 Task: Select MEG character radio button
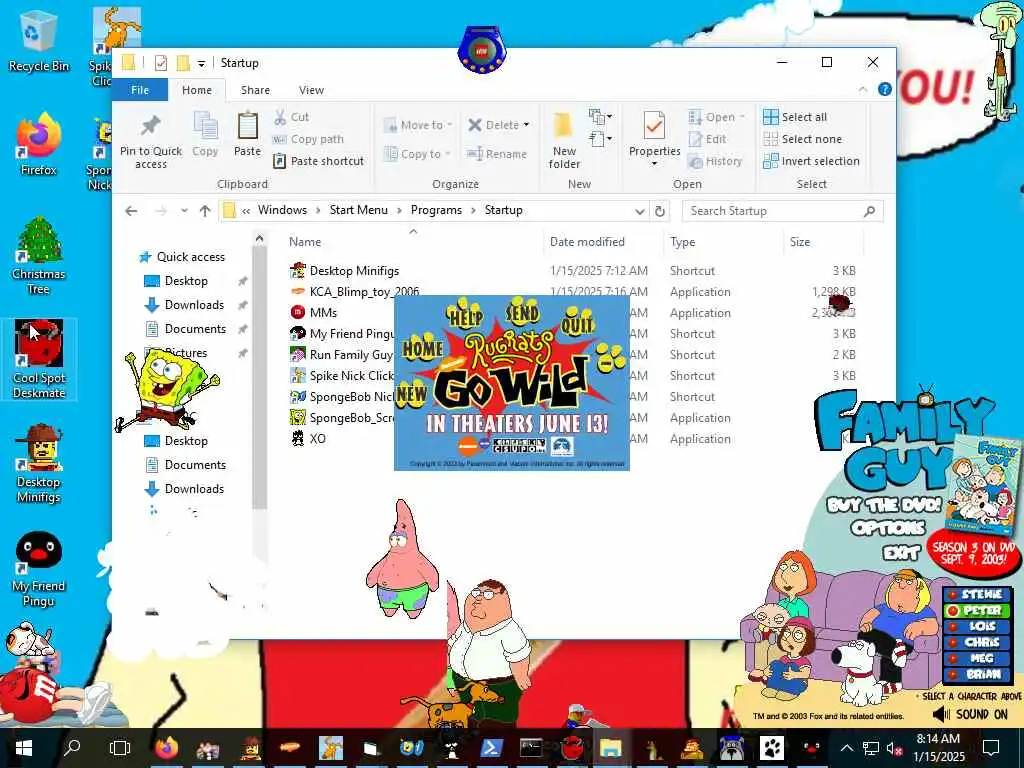coord(978,658)
